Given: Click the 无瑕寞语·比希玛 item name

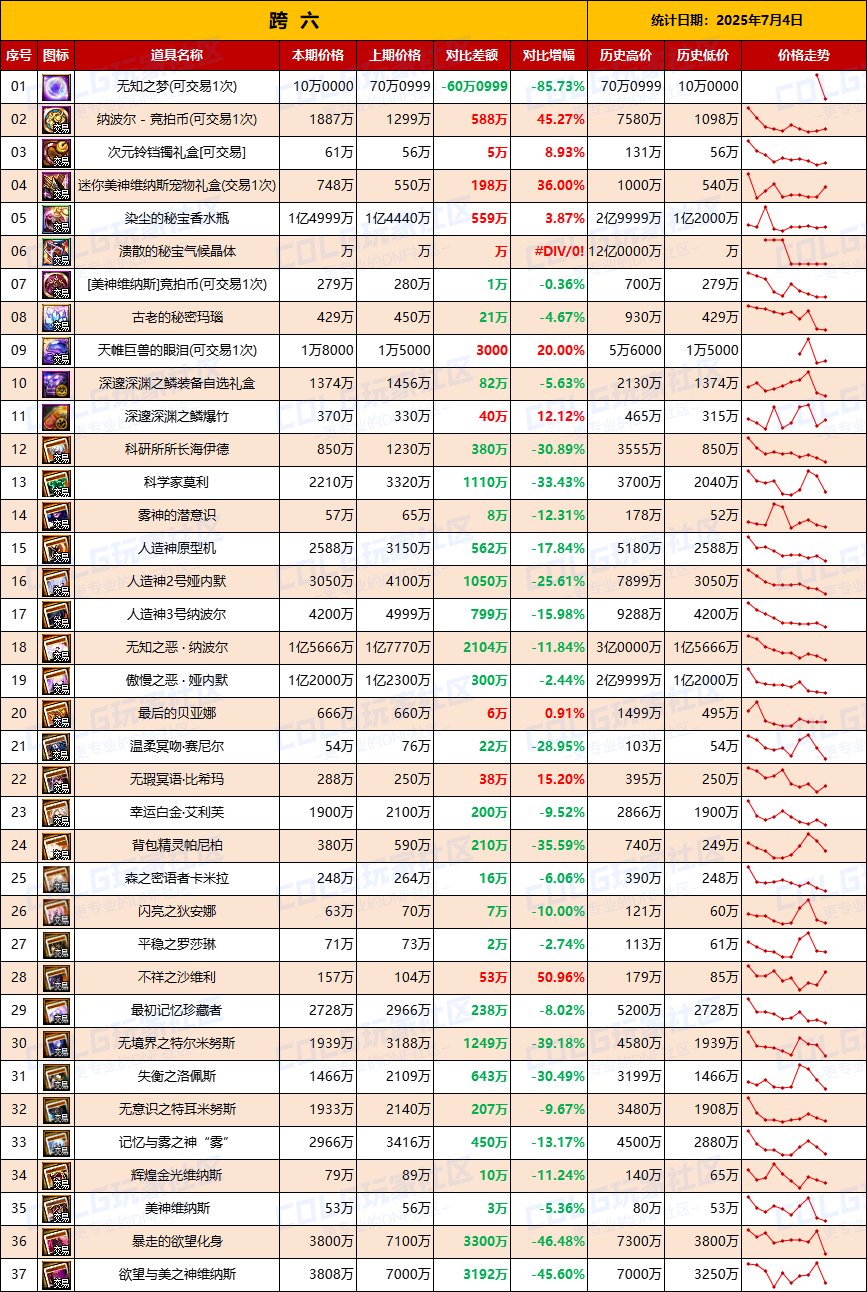Looking at the screenshot, I should [177, 780].
